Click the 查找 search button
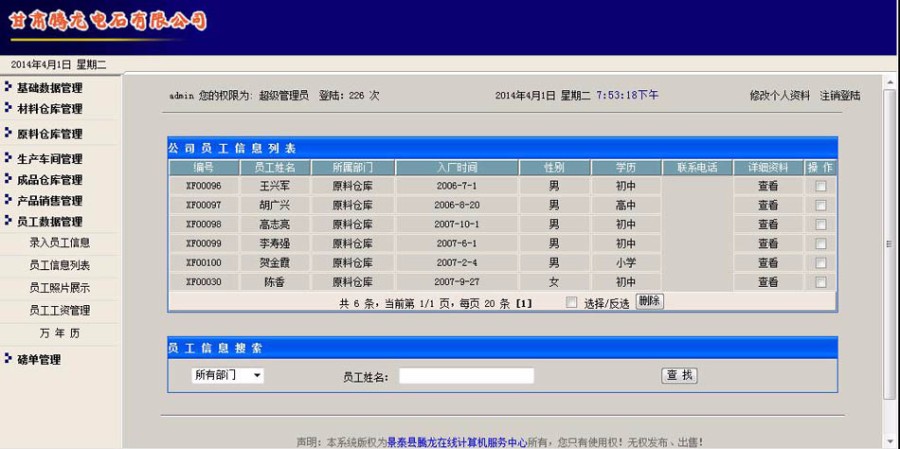900x449 pixels. [x=680, y=376]
